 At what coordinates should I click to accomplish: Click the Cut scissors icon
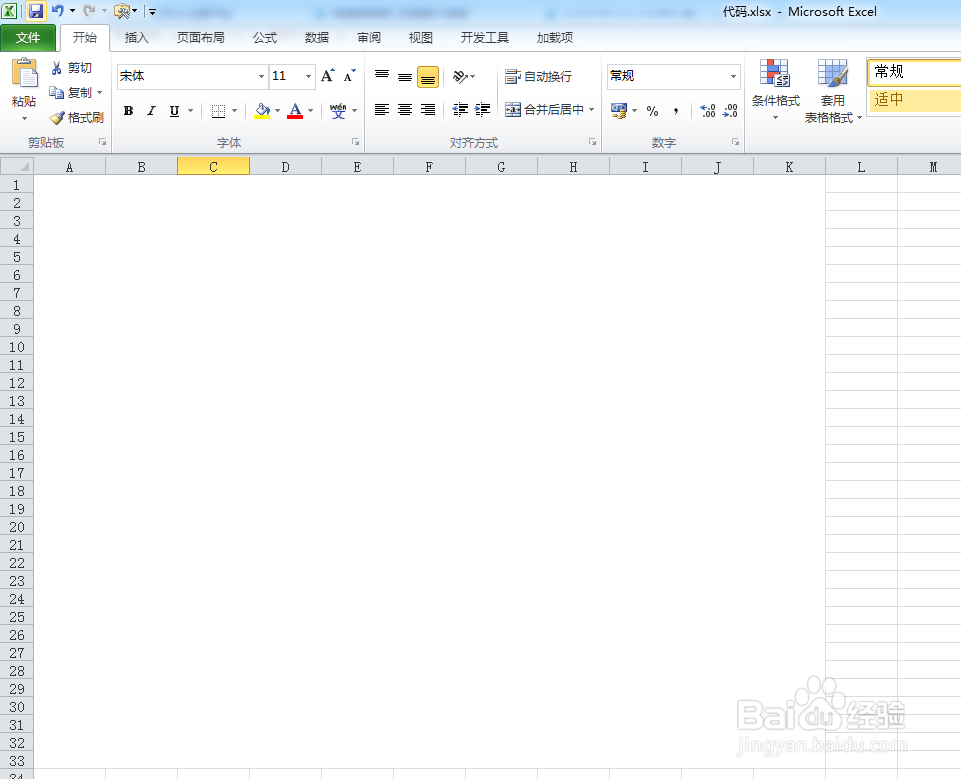(56, 67)
